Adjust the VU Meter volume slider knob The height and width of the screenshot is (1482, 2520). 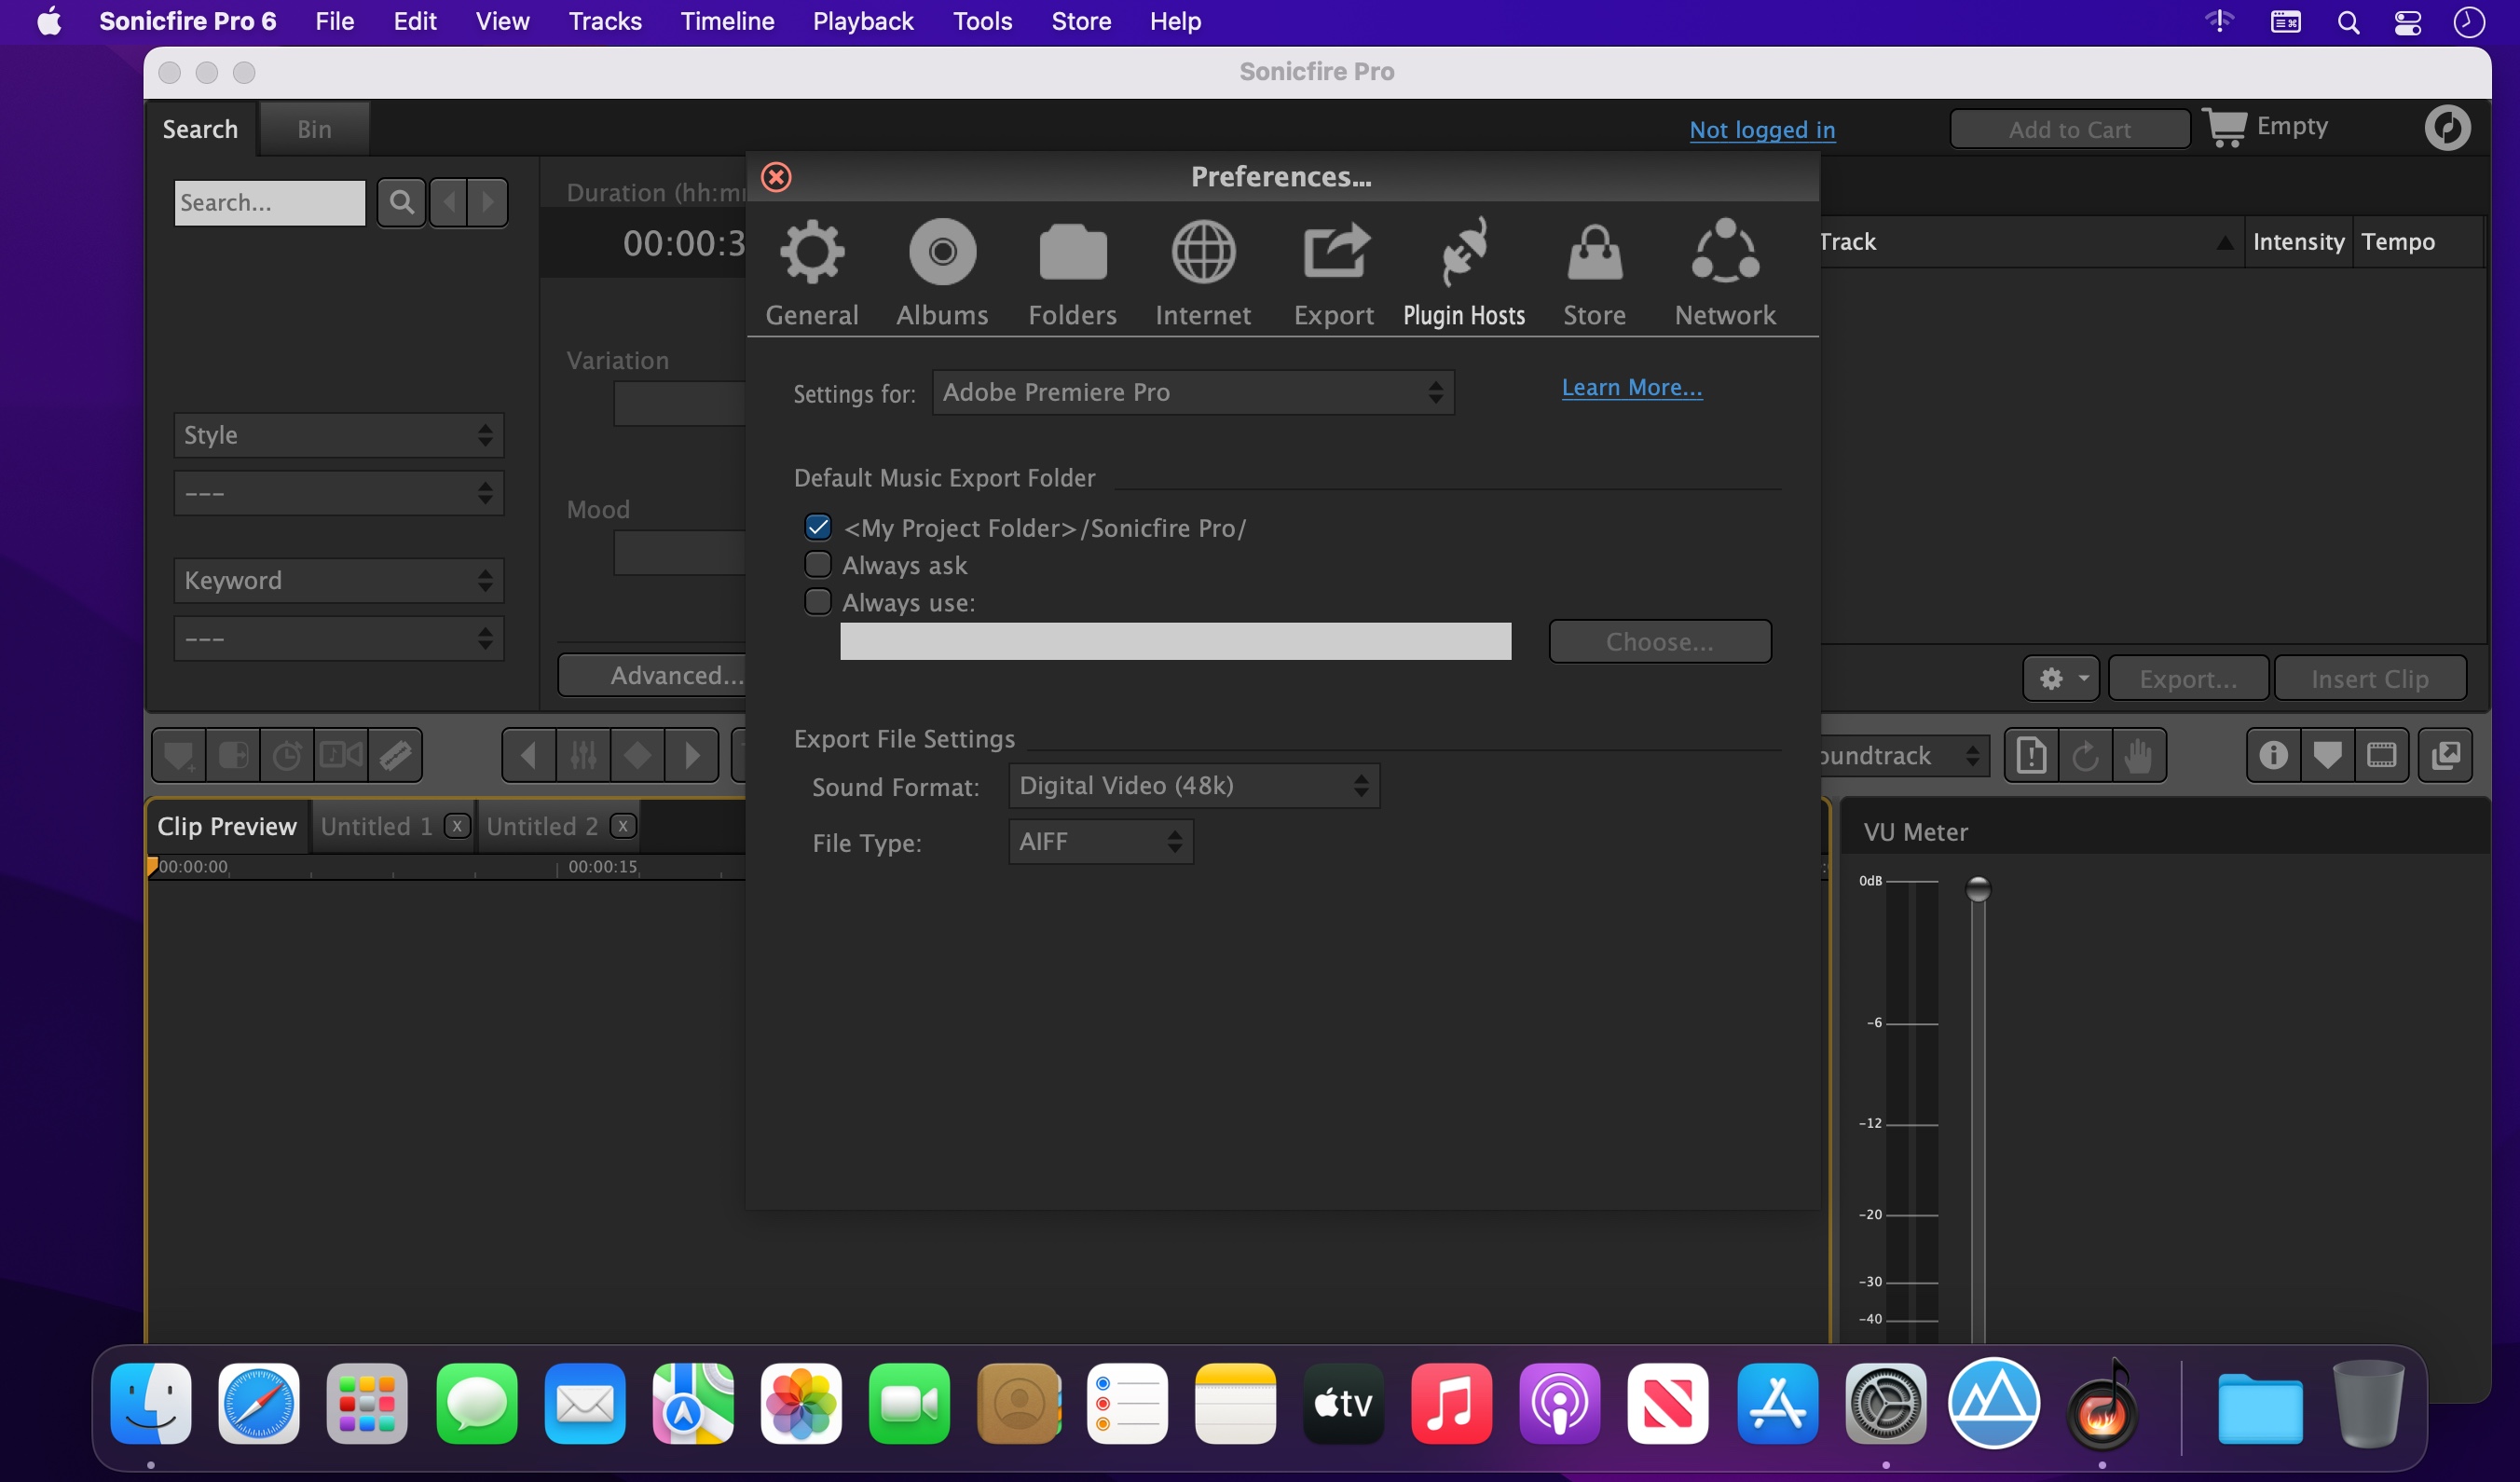pyautogui.click(x=1977, y=889)
